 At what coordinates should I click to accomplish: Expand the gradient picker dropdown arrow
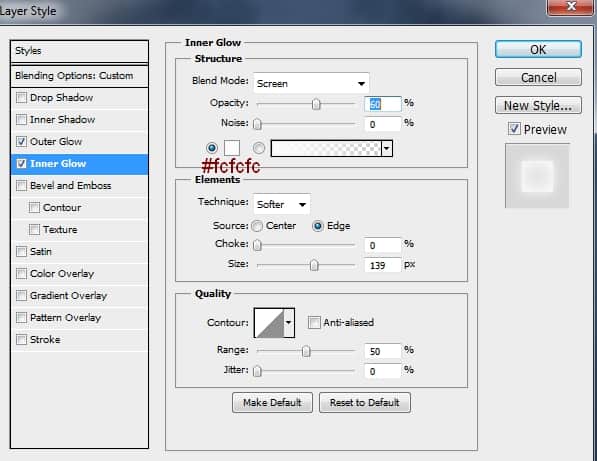click(387, 148)
